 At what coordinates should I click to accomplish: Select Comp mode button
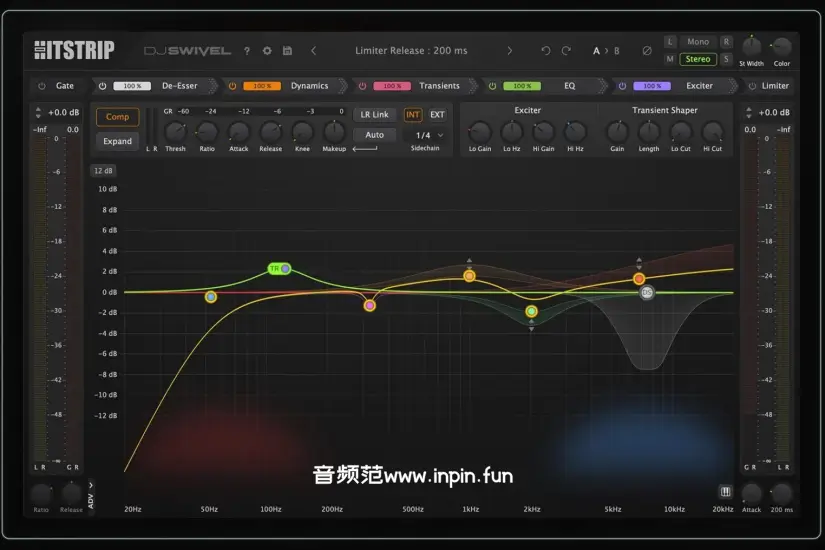(117, 117)
